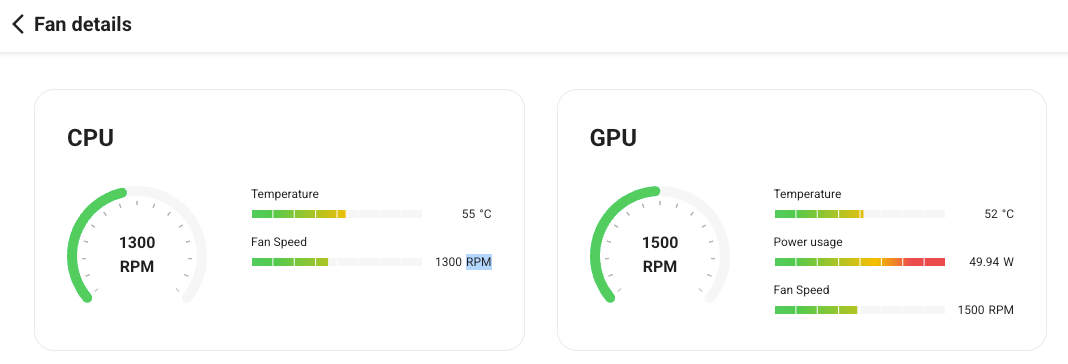
Task: Click the GPU Fan Speed progress bar
Action: (860, 310)
